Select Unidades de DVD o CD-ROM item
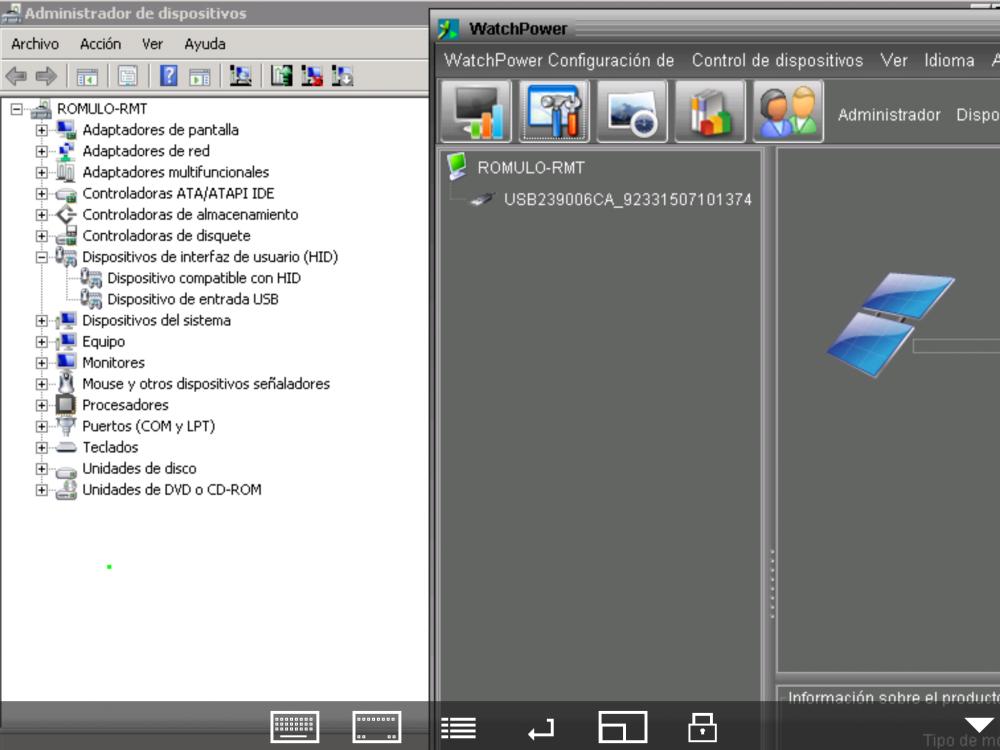Image resolution: width=1000 pixels, height=750 pixels. coord(172,490)
